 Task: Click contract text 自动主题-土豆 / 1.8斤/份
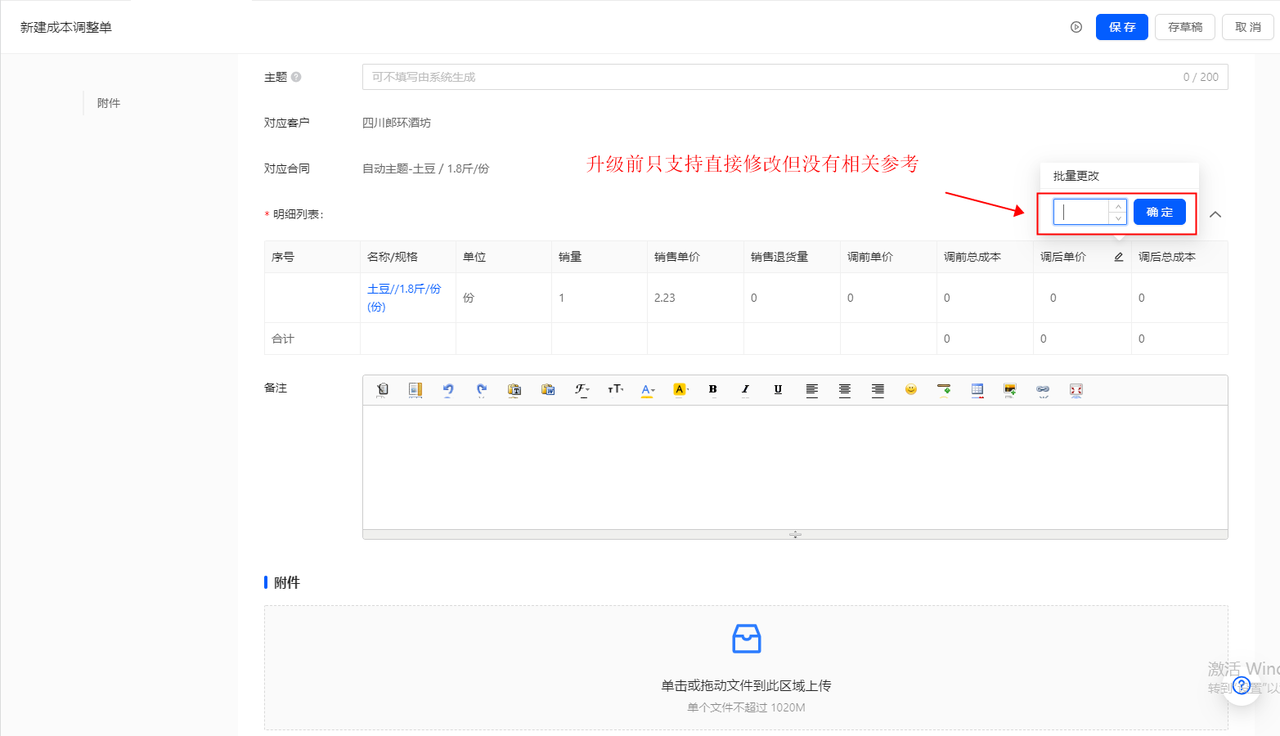point(426,169)
